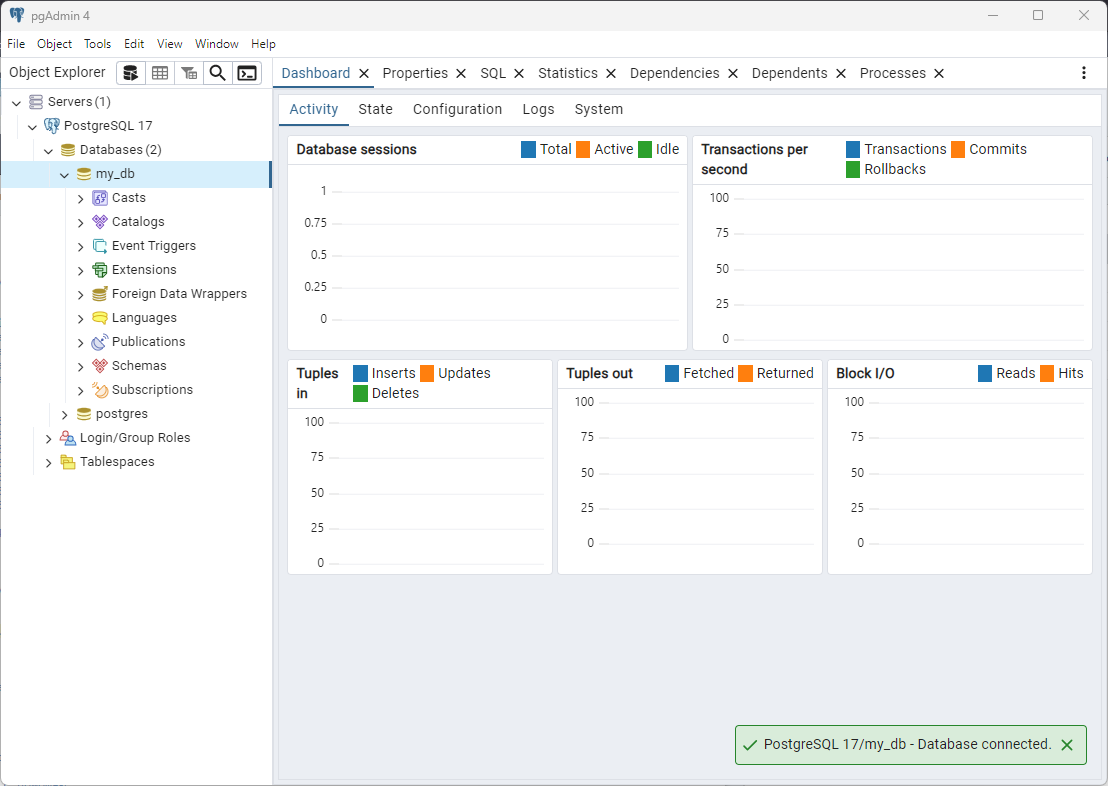Open the Statistics tab

click(x=567, y=74)
